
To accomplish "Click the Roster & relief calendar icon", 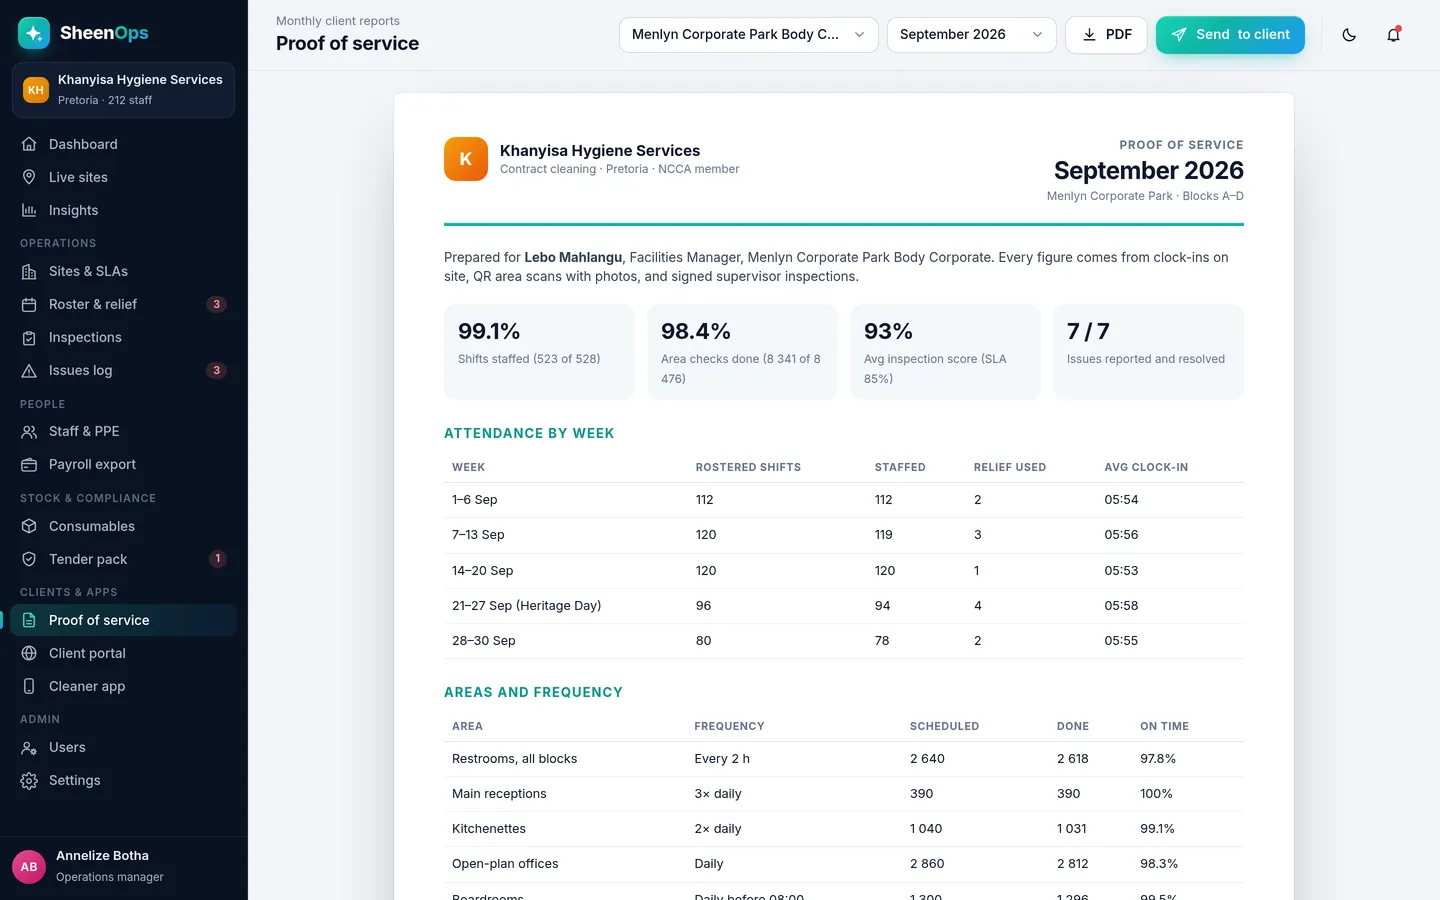I will coord(29,304).
